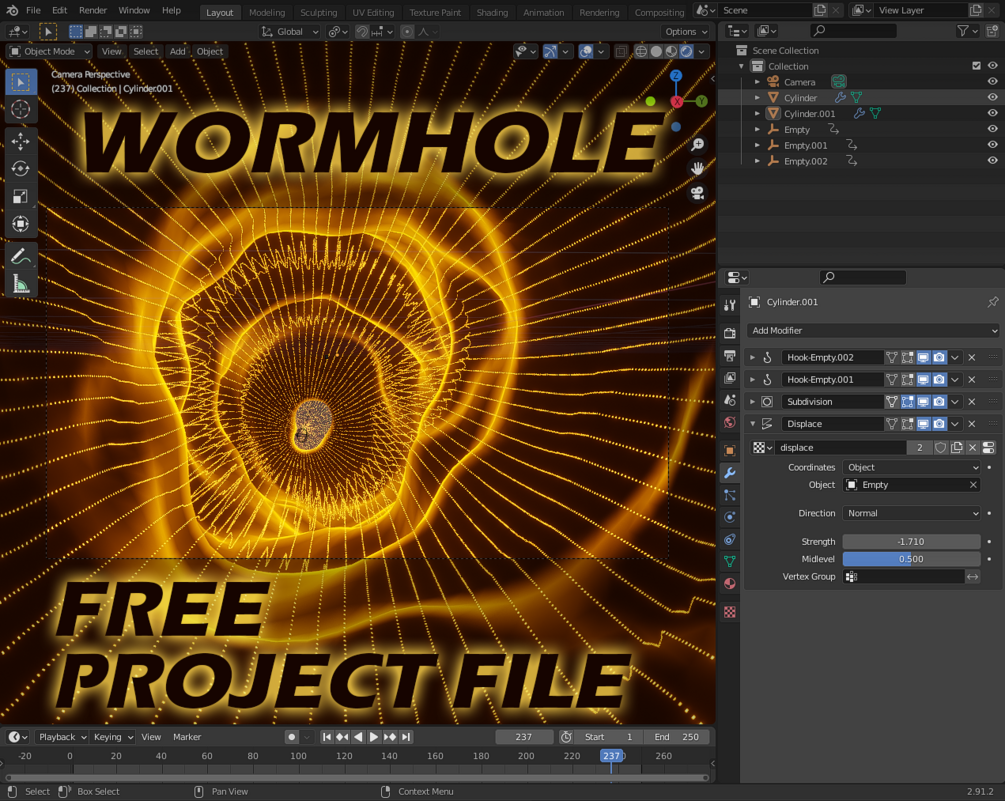Select the Annotate tool

tap(21, 256)
